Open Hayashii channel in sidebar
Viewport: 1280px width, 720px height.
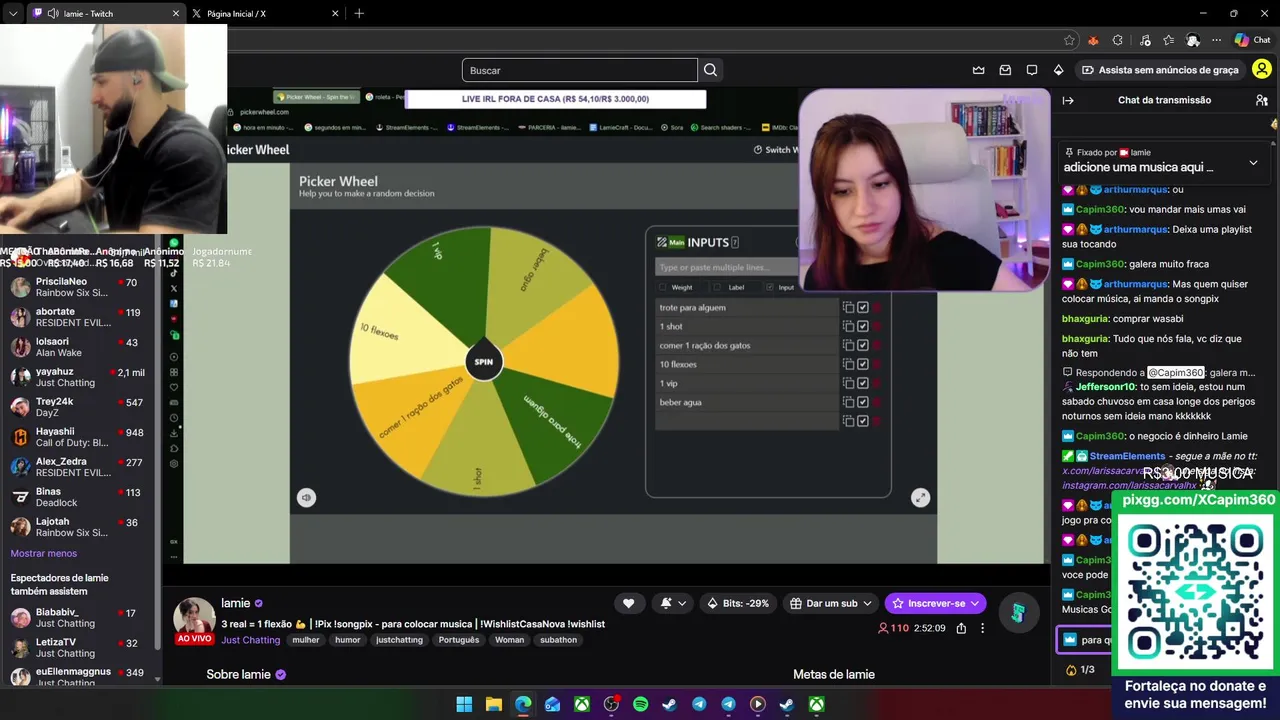click(x=78, y=437)
